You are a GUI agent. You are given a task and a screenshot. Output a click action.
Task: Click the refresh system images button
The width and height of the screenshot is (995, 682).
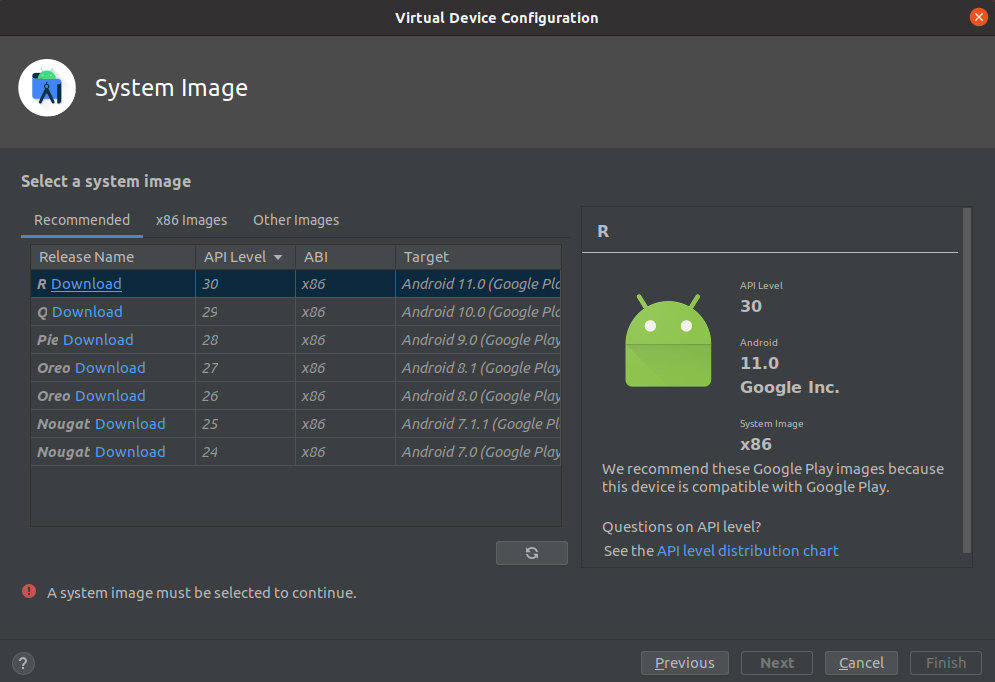(531, 553)
